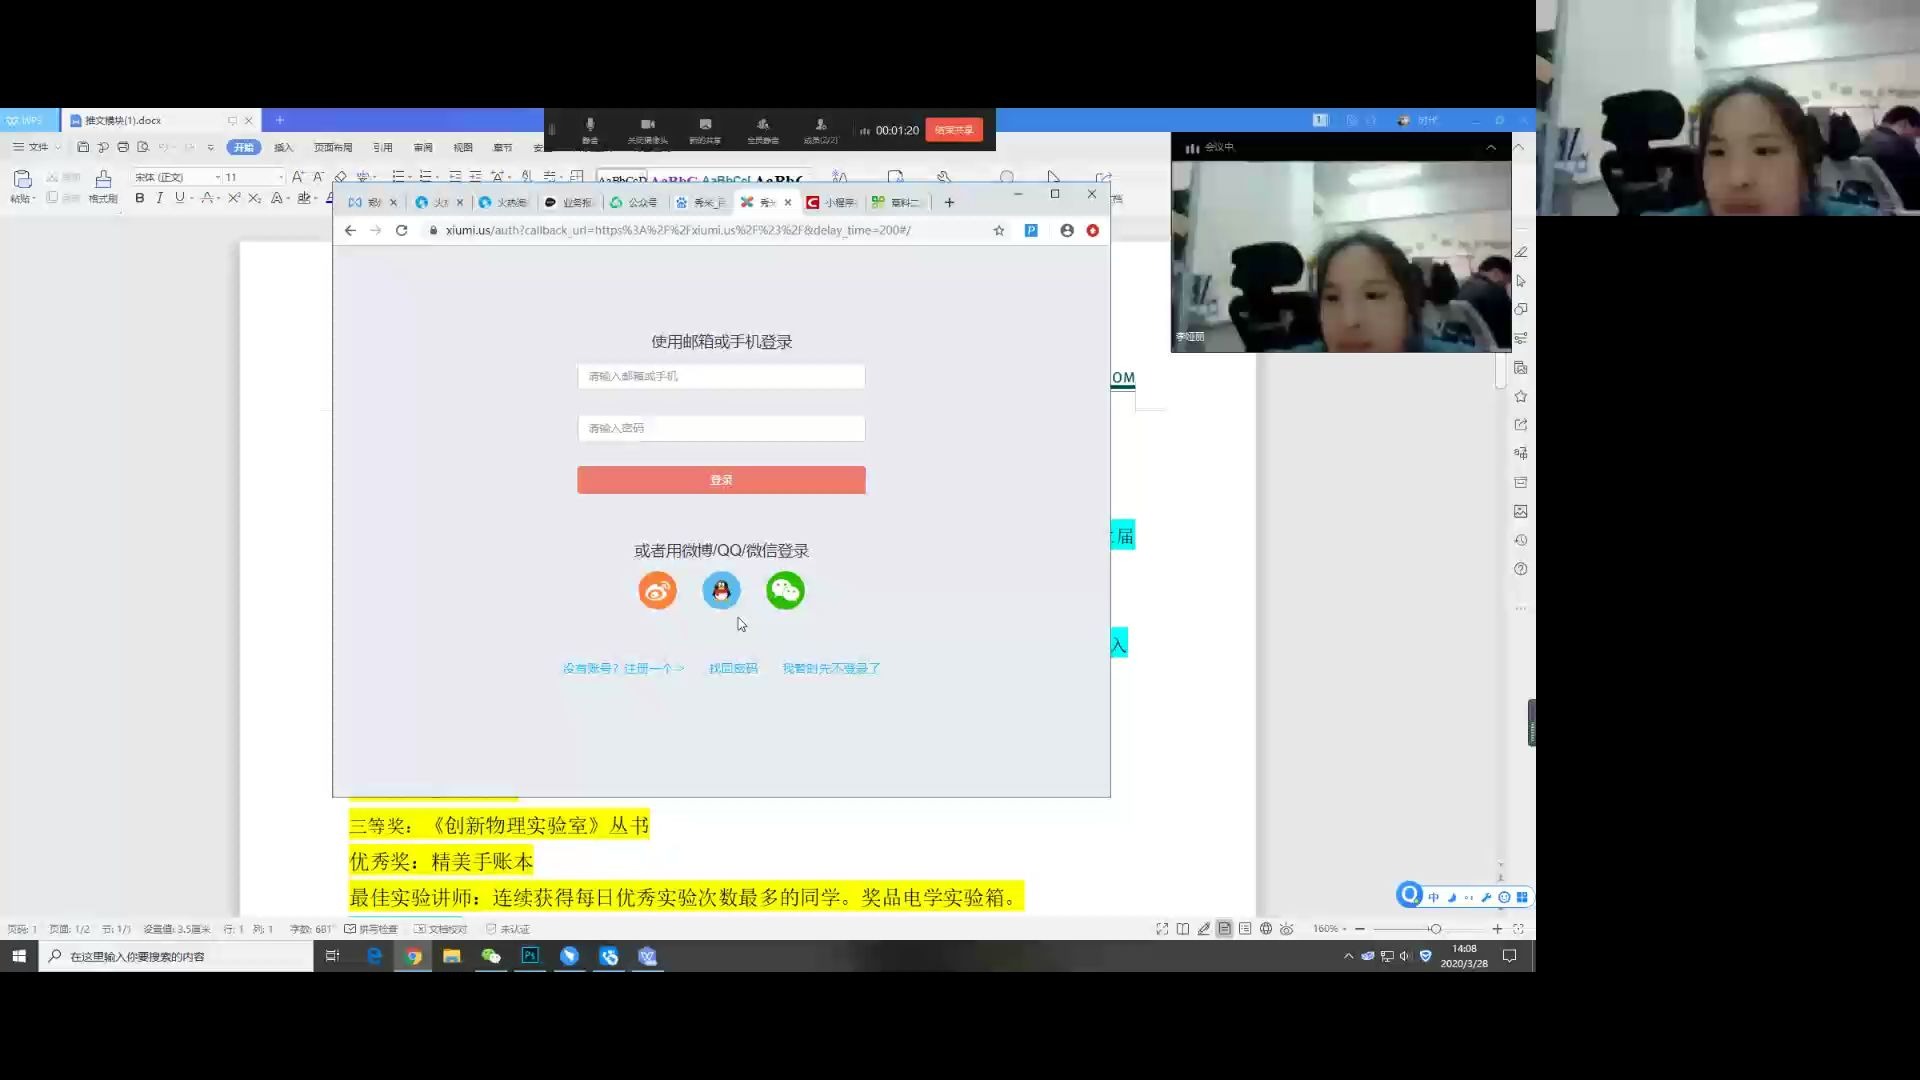Toggle underline formatting in WPS

tap(180, 198)
